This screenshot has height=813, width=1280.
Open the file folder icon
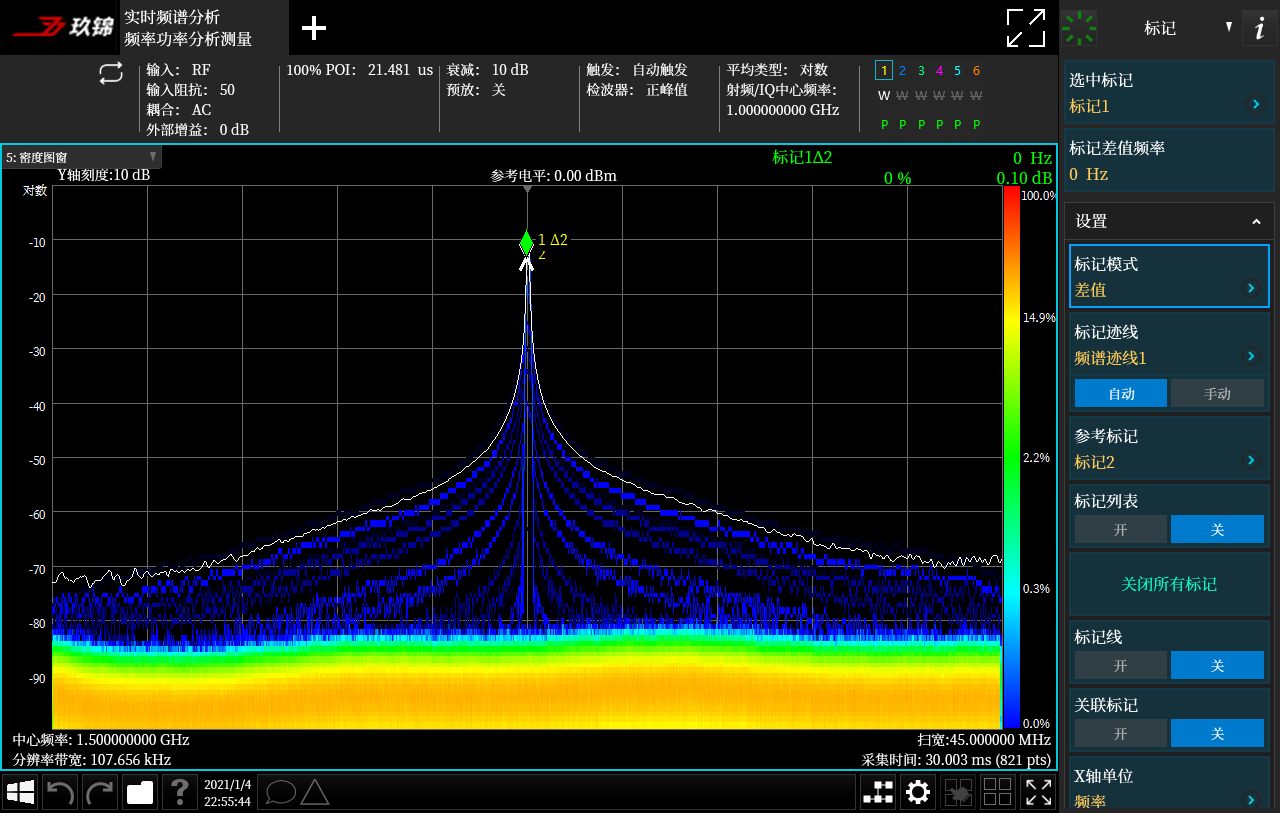point(140,792)
